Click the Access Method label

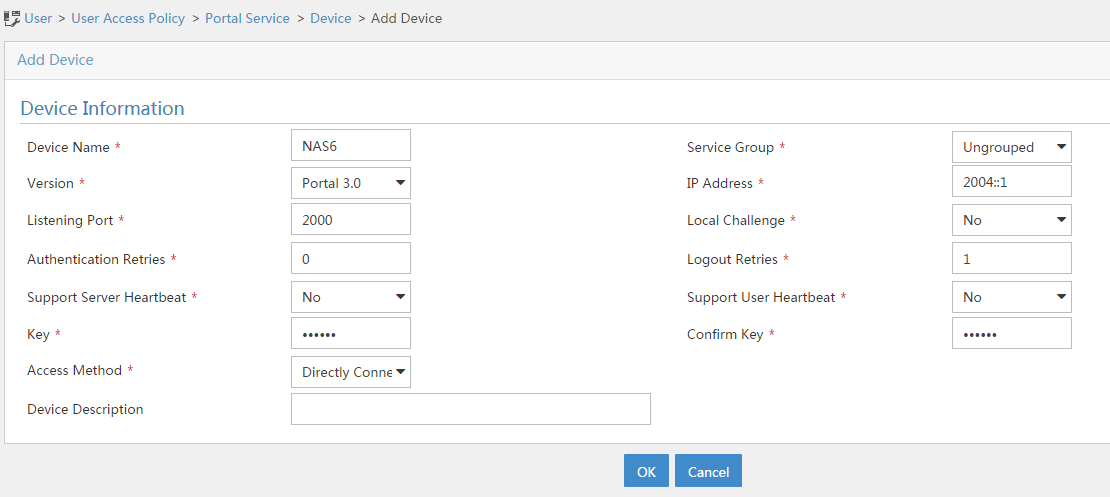(74, 370)
